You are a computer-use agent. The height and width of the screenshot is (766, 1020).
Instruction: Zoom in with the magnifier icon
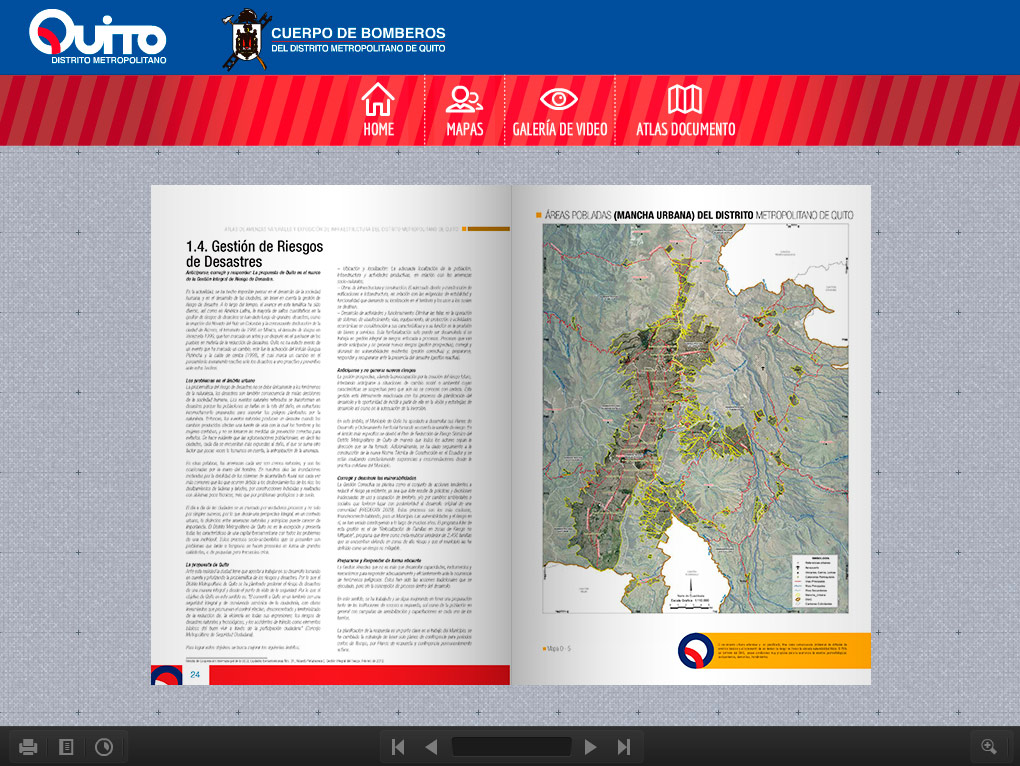tap(989, 746)
